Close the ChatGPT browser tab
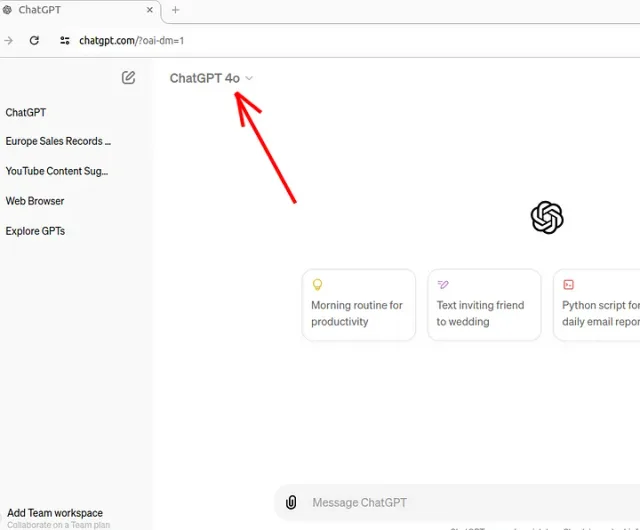Image resolution: width=640 pixels, height=530 pixels. [x=150, y=10]
